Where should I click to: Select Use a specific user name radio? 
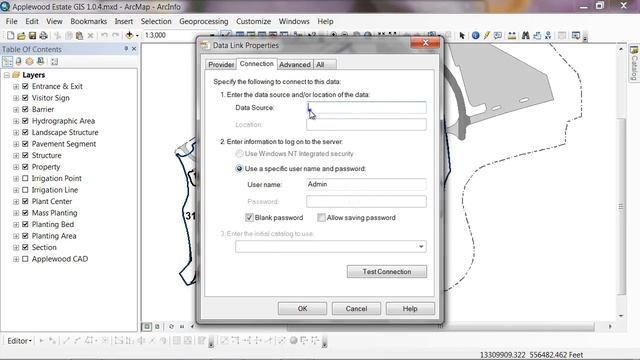[x=239, y=169]
